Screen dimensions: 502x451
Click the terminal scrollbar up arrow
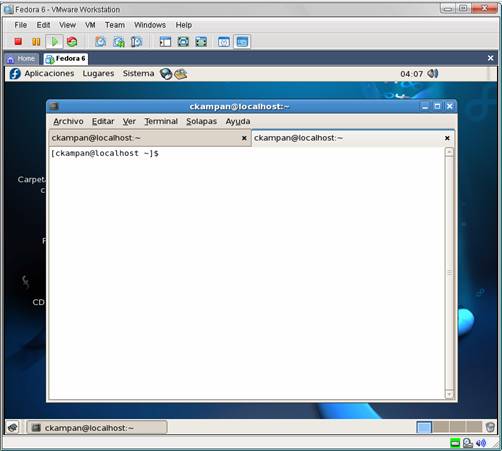coord(449,152)
